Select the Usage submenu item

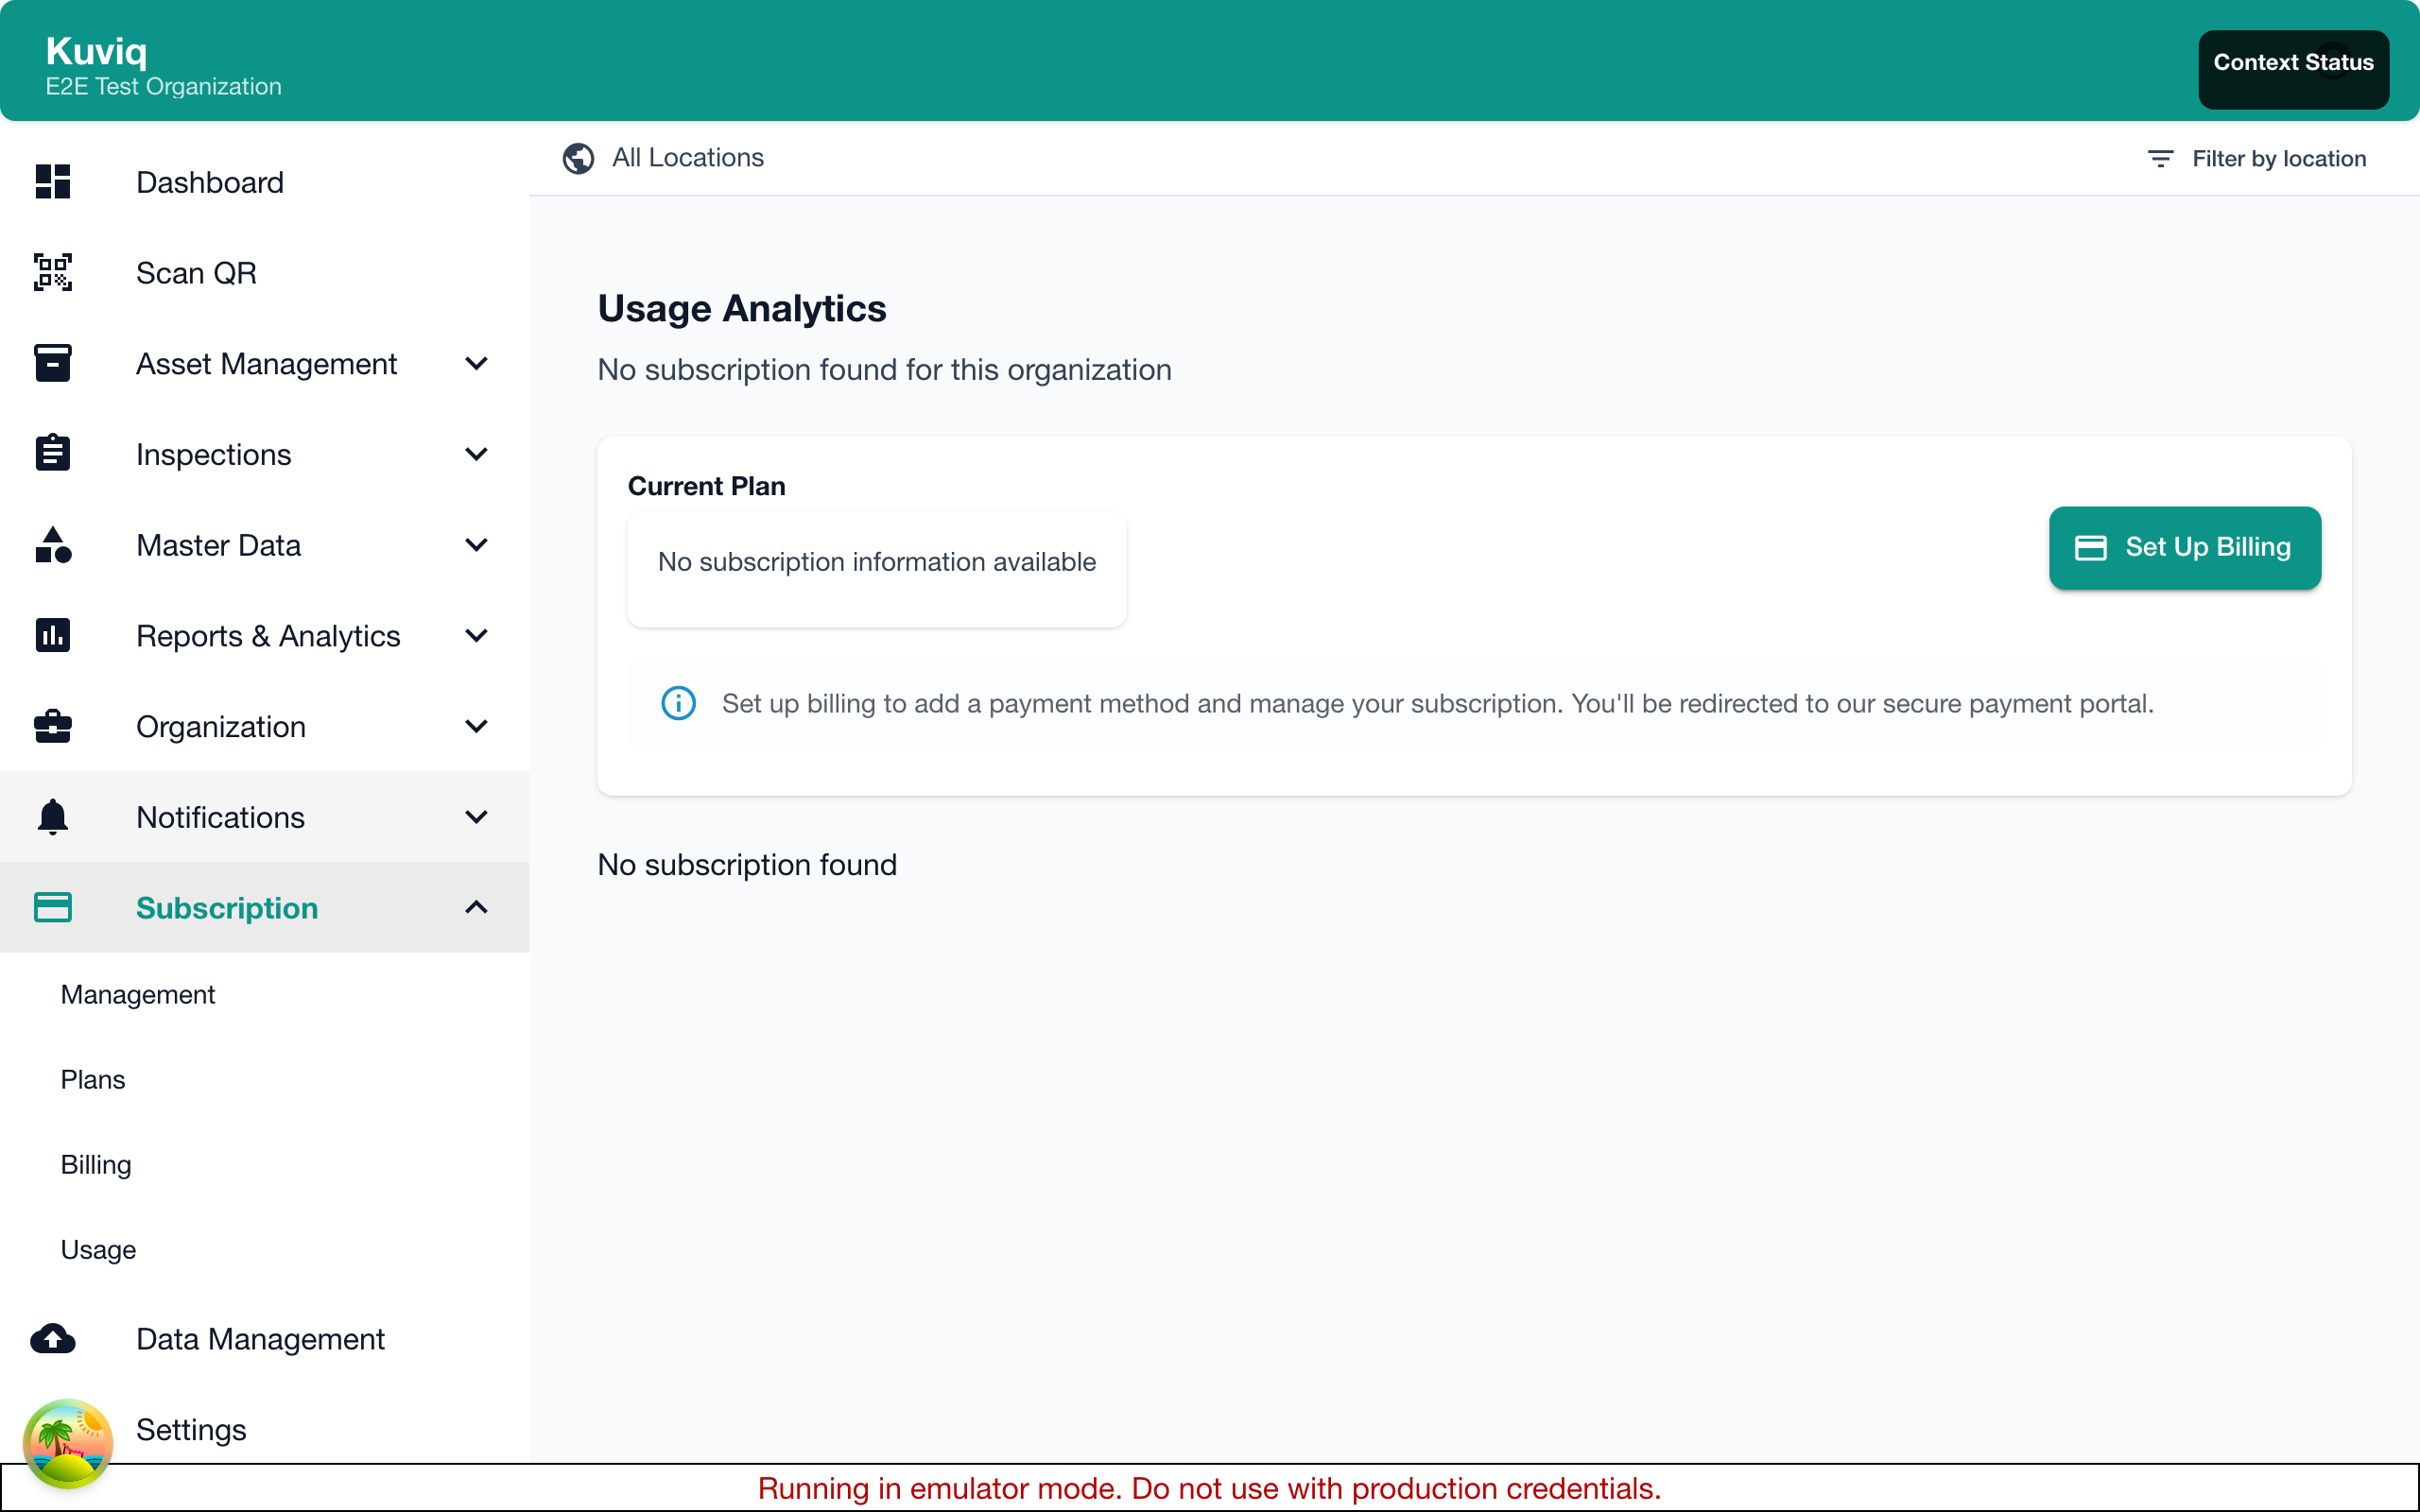click(x=98, y=1249)
